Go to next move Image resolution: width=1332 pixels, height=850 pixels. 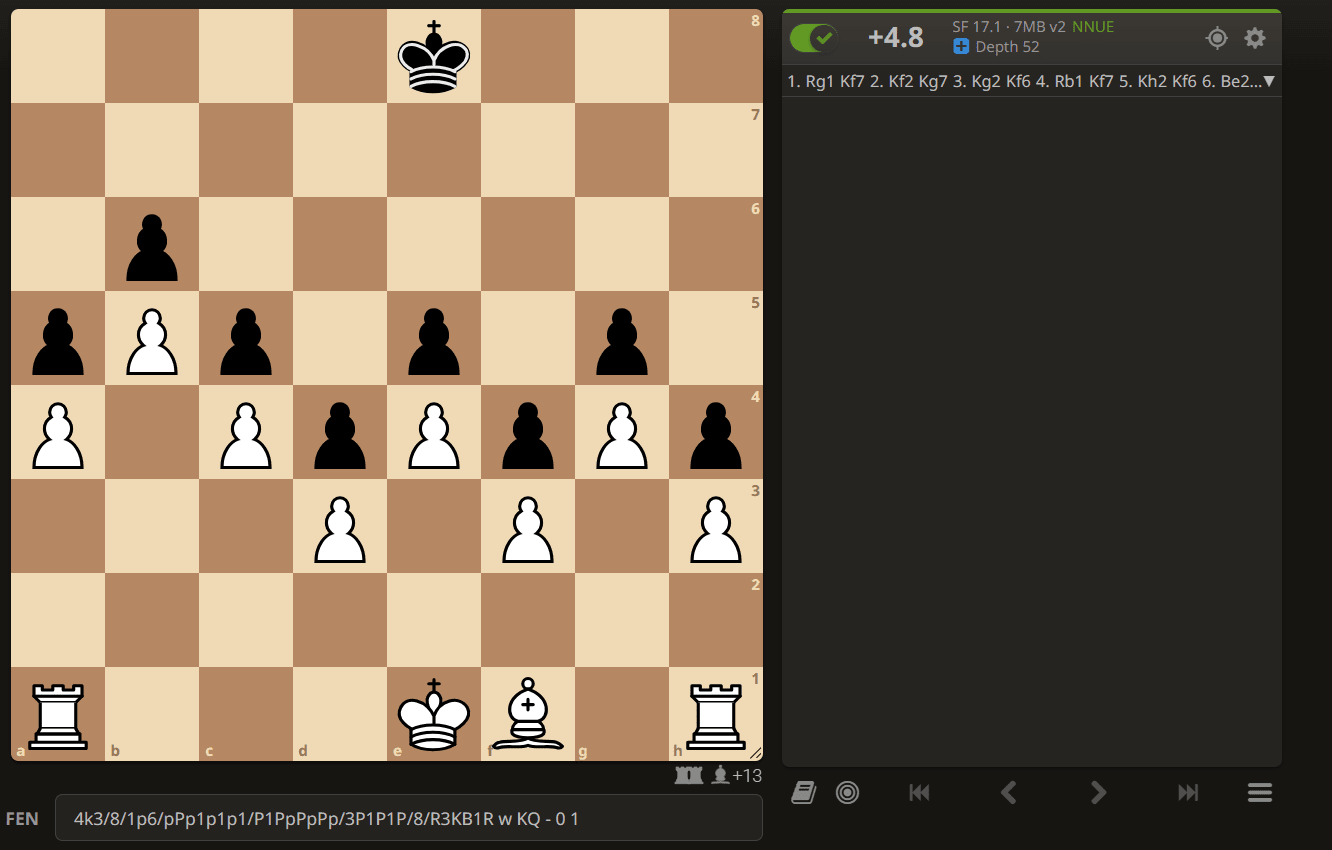pos(1098,793)
